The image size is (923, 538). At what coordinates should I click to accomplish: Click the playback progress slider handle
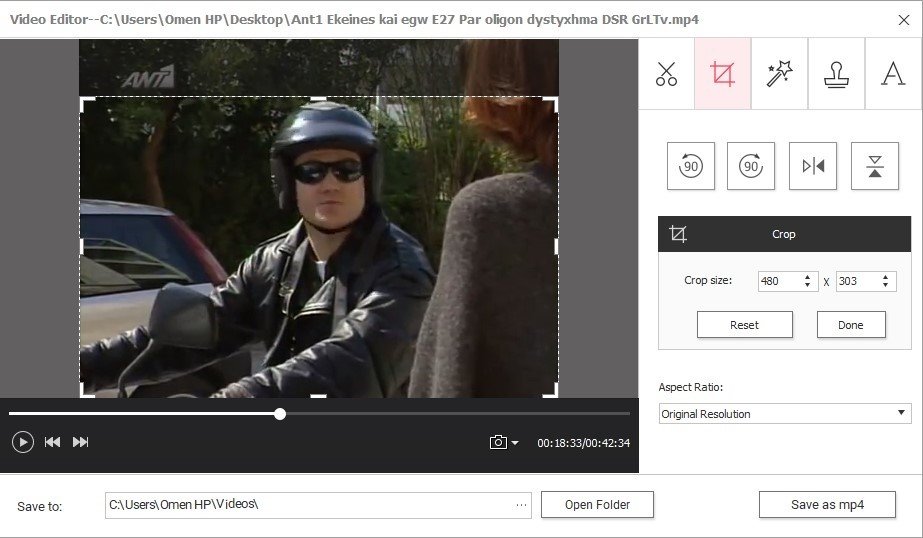[280, 414]
